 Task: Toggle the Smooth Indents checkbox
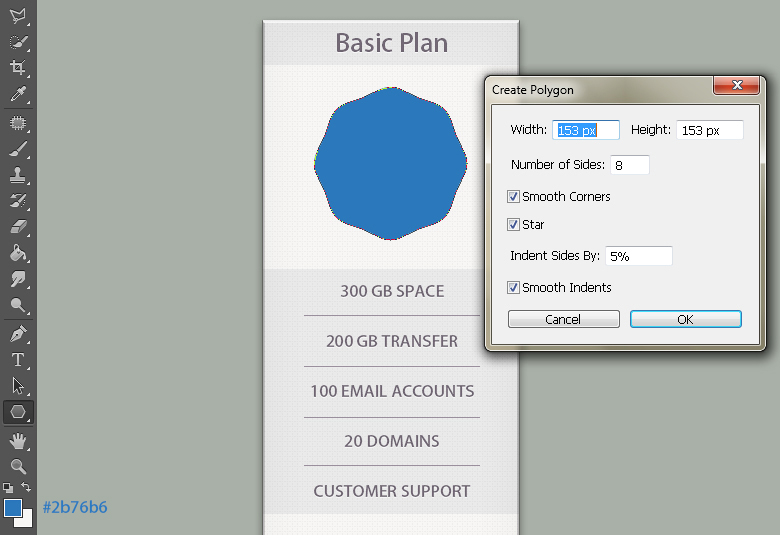(x=514, y=288)
